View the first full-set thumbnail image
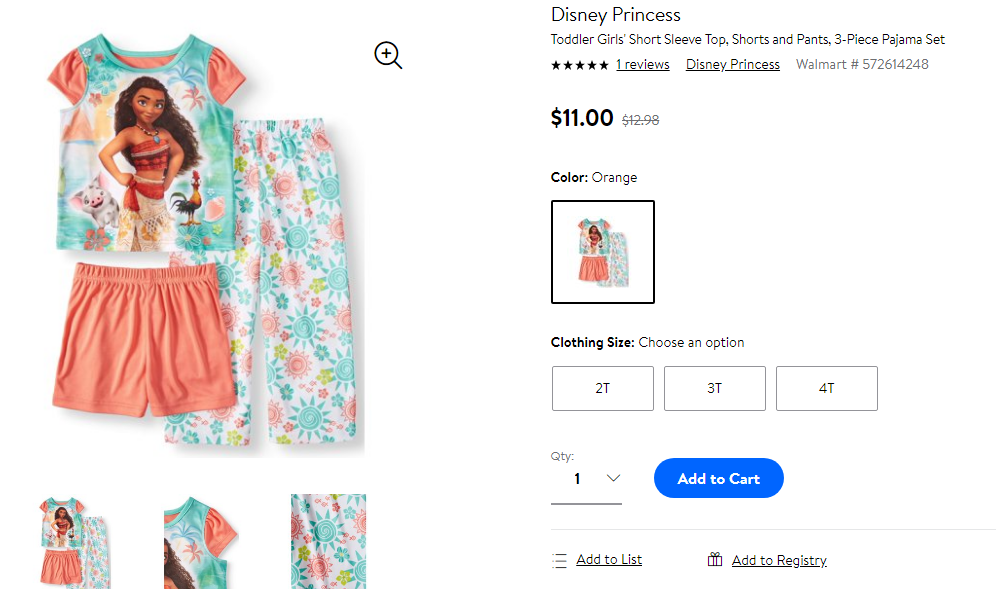Viewport: 996px width, 589px height. click(75, 542)
